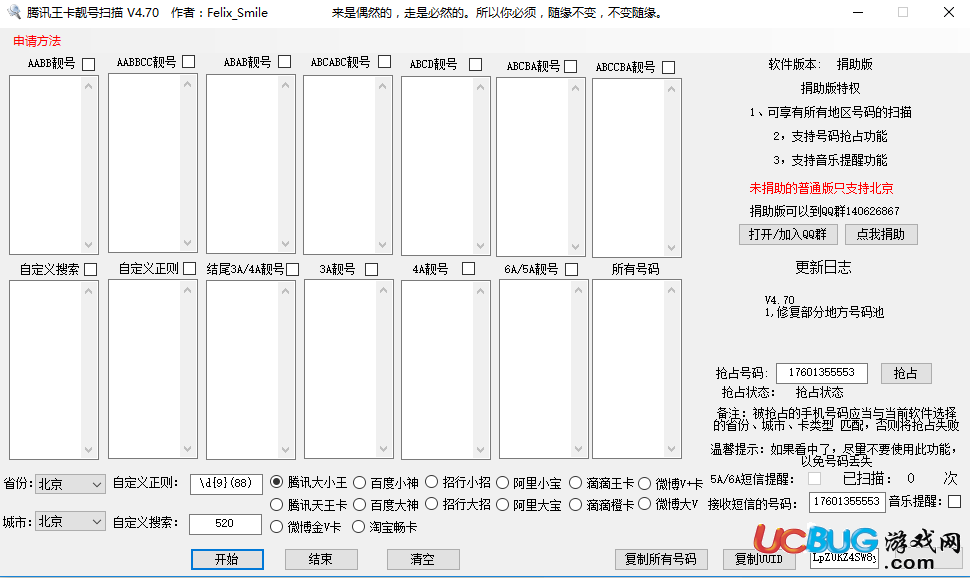The image size is (970, 578).
Task: Enable the 自定义正则 checkbox
Action: click(x=189, y=268)
